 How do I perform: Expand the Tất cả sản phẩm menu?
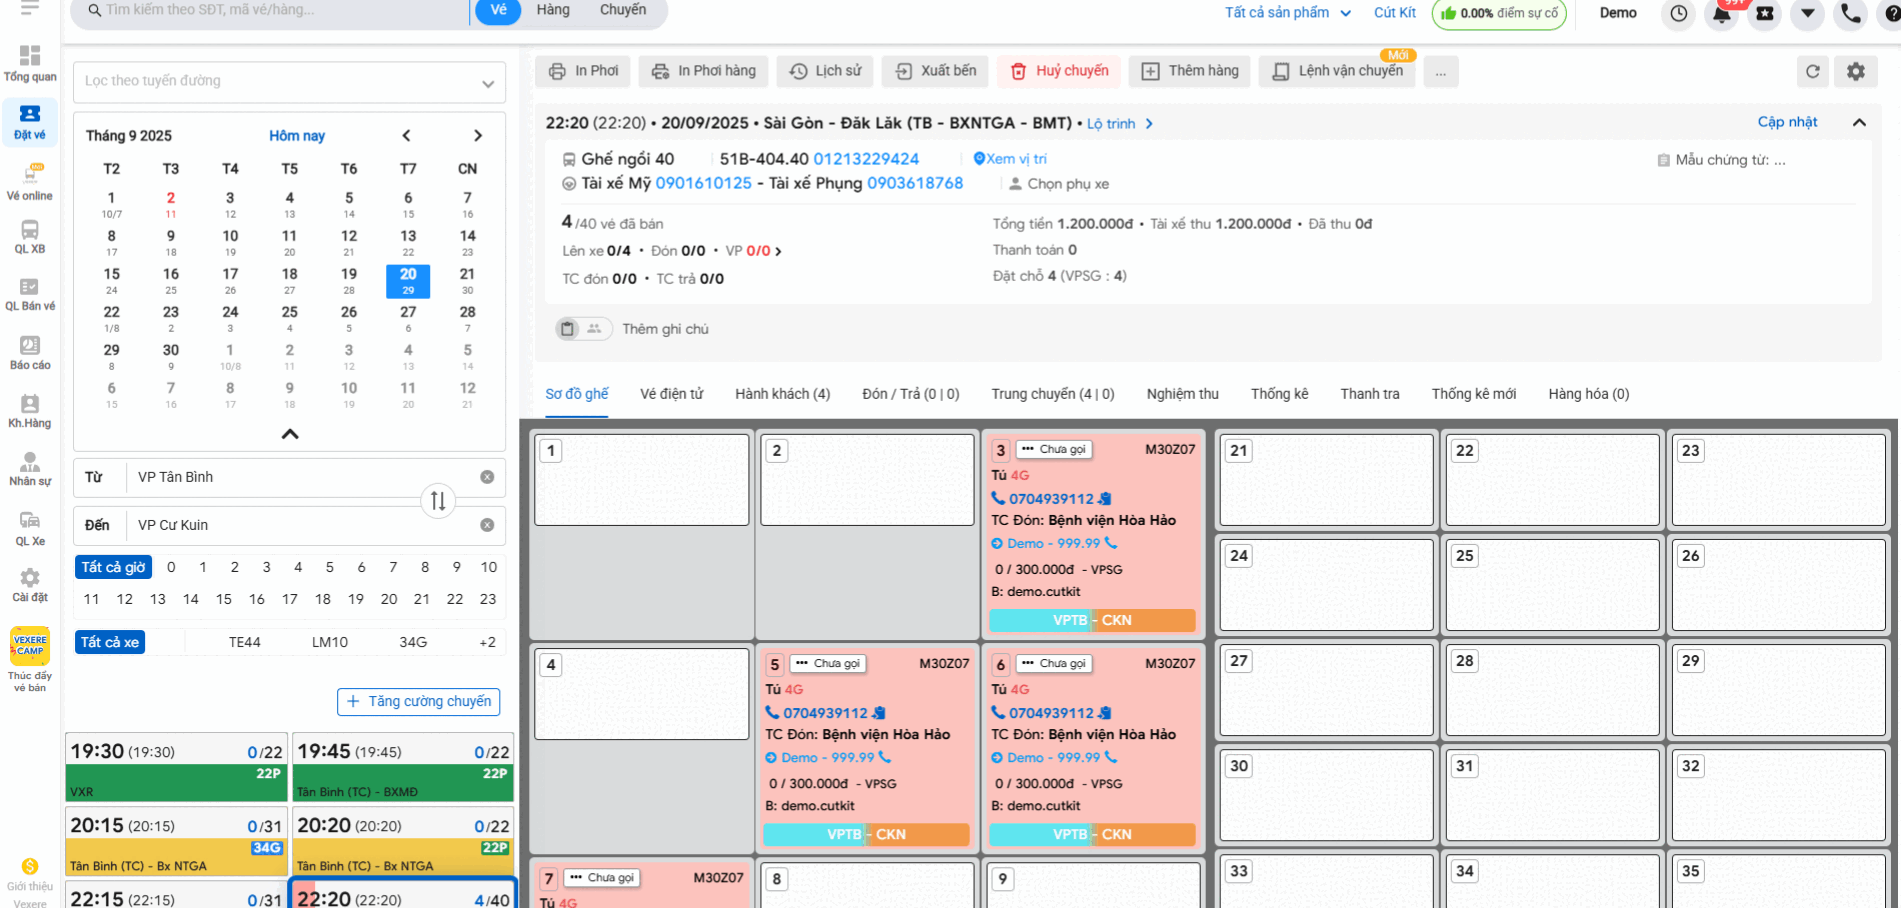[1287, 13]
